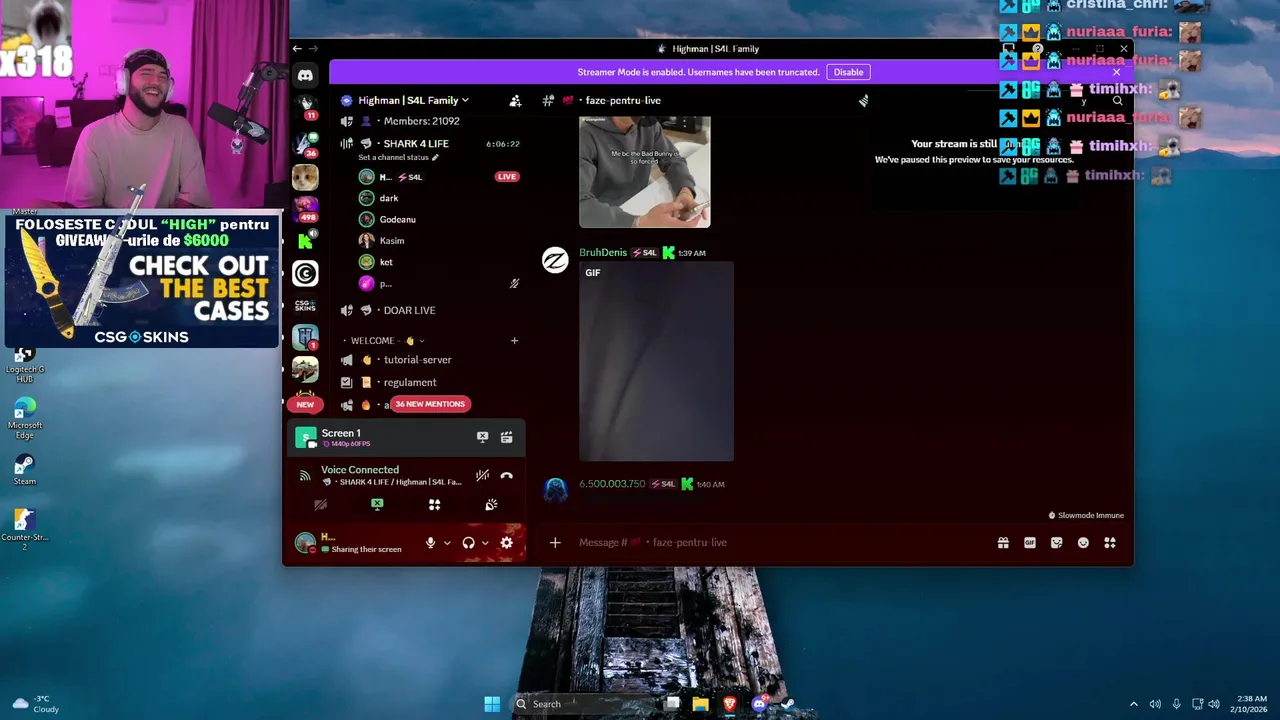Open the cat avatar server

[x=305, y=177]
